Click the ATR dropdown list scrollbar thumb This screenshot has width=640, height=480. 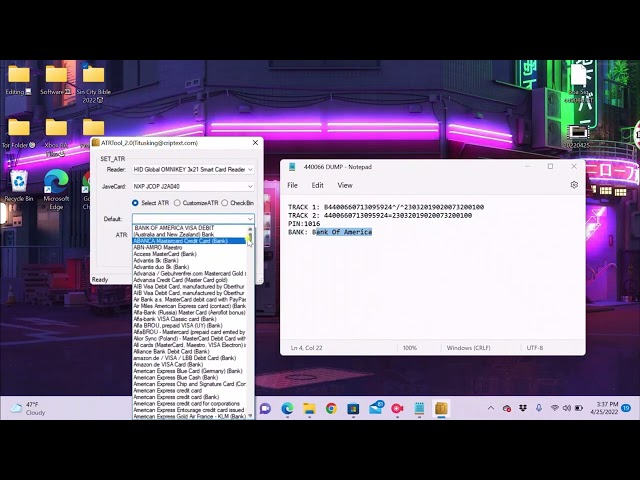click(x=250, y=237)
